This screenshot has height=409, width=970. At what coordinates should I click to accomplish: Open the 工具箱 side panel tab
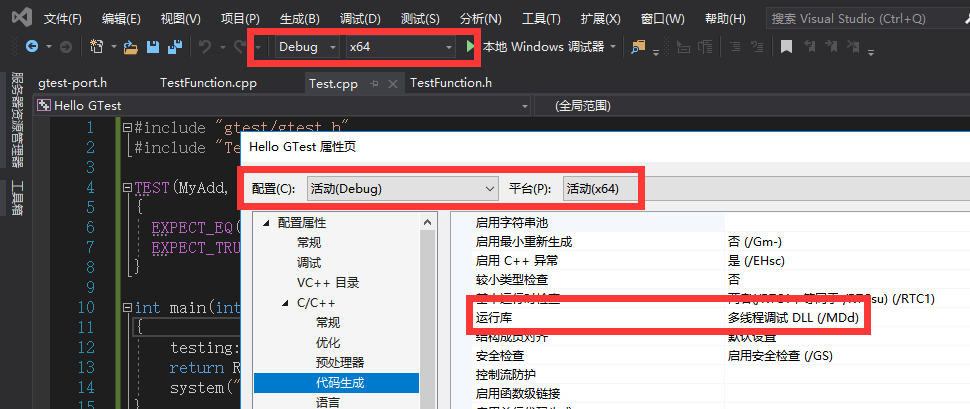17,197
